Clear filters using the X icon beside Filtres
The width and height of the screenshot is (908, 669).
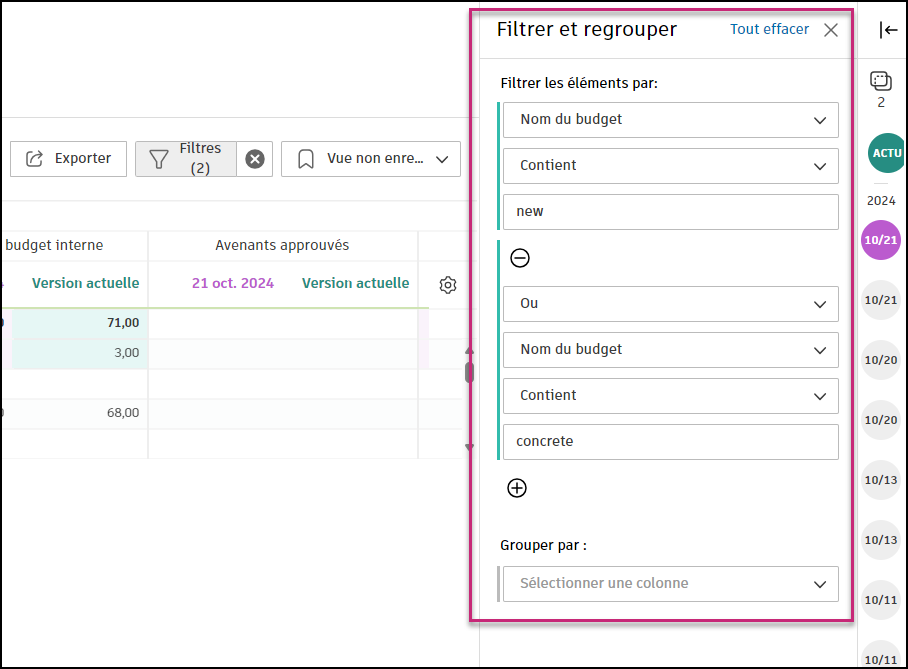[x=254, y=158]
